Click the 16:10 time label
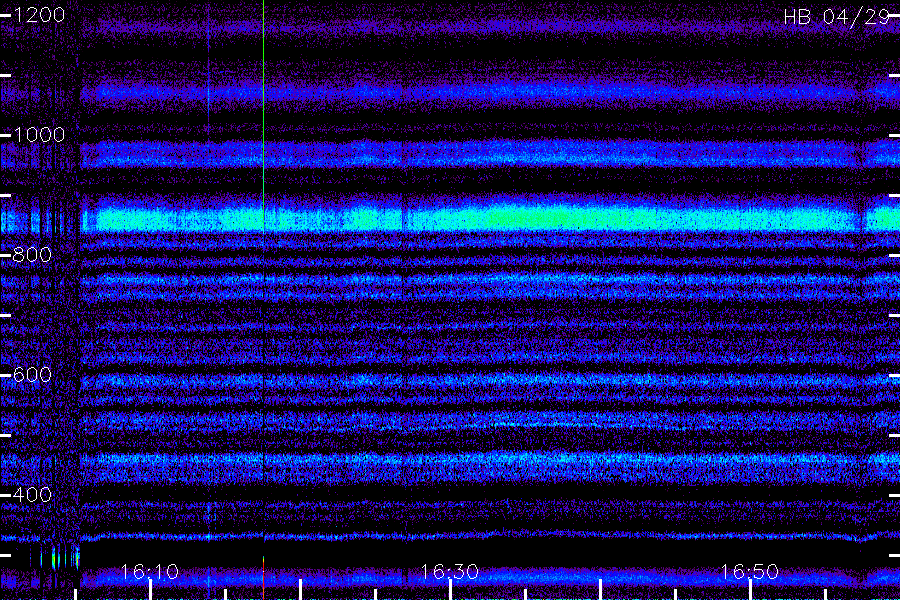 point(150,572)
